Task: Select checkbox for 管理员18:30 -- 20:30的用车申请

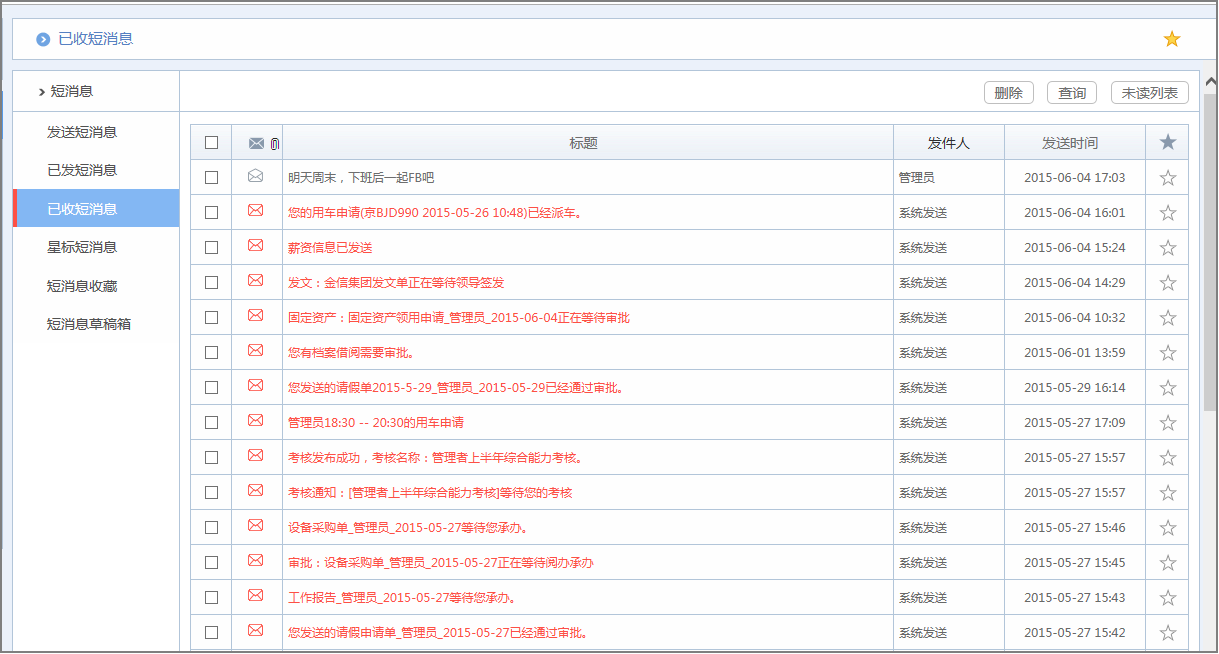Action: point(211,422)
